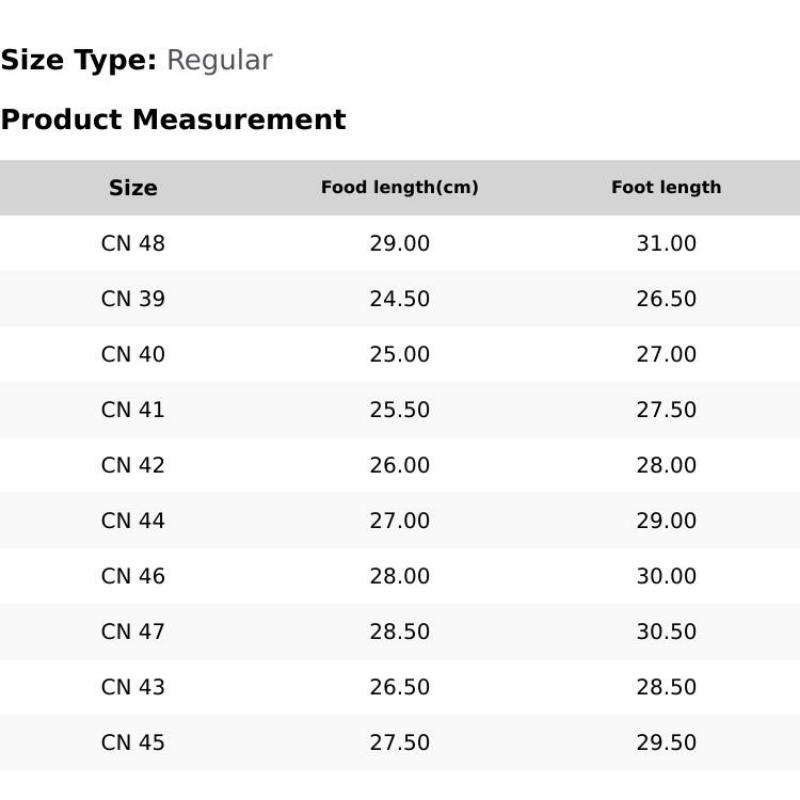Pick the CN 42 size cell
The width and height of the screenshot is (800, 800).
point(133,466)
